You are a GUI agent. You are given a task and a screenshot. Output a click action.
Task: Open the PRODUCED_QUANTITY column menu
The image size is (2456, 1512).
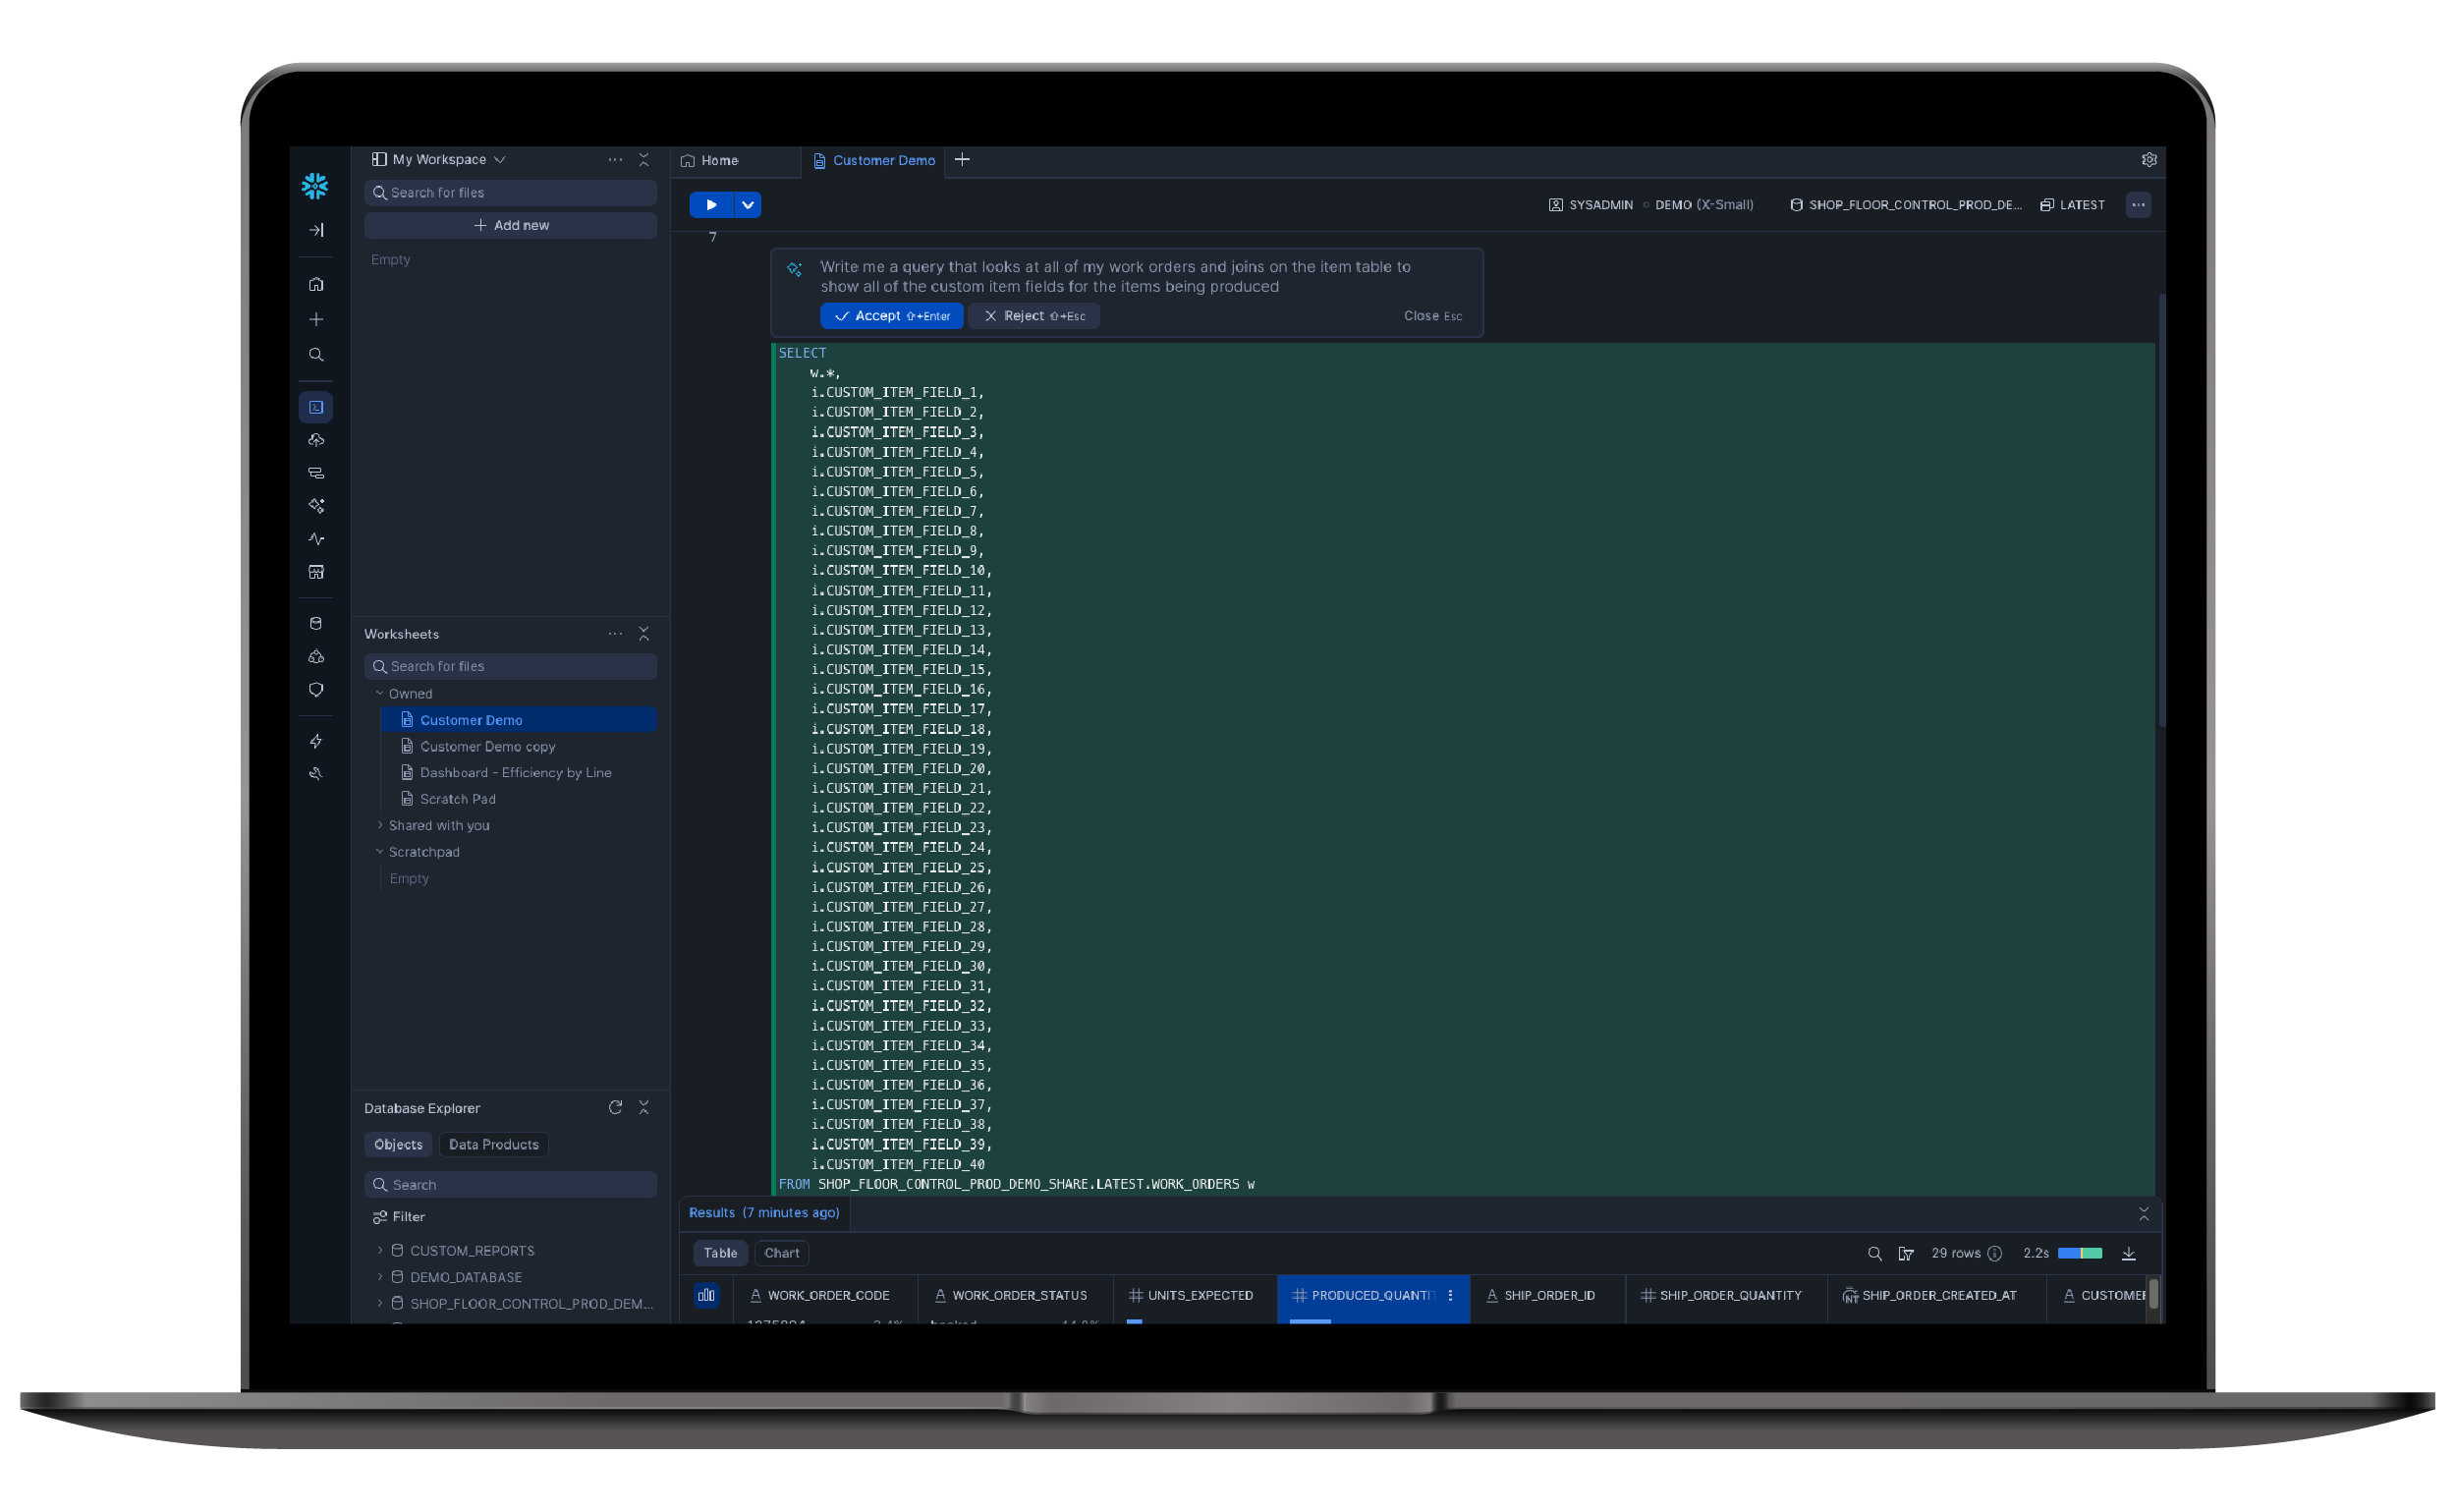click(x=1451, y=1295)
